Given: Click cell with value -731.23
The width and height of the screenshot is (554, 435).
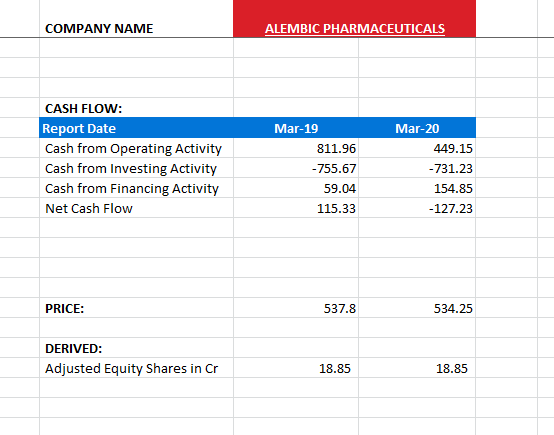Looking at the screenshot, I should coord(417,168).
